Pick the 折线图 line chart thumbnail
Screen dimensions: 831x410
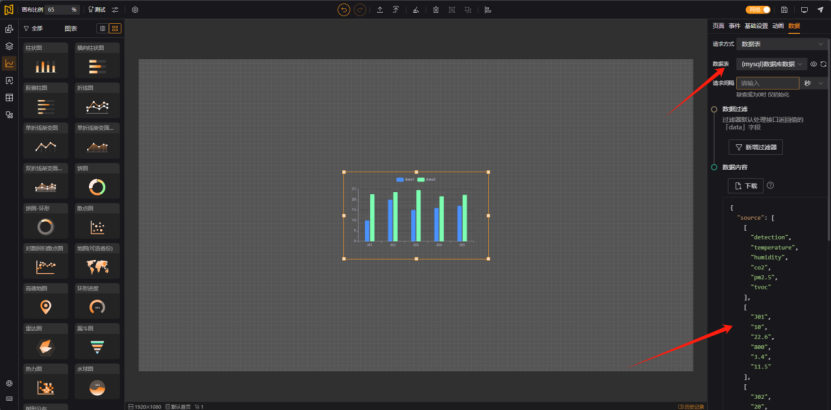(x=97, y=101)
